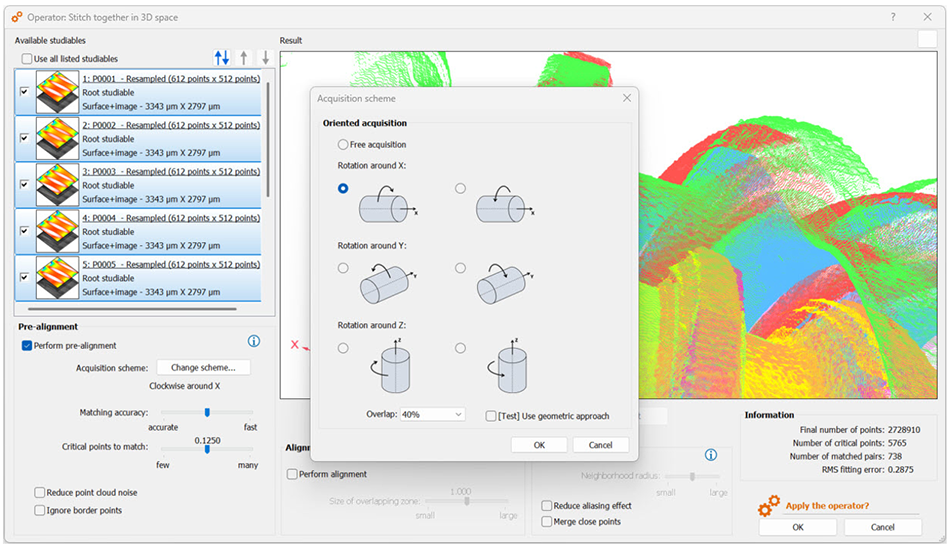952x546 pixels.
Task: Click the blue sort arrows above the studiables list
Action: pyautogui.click(x=222, y=58)
